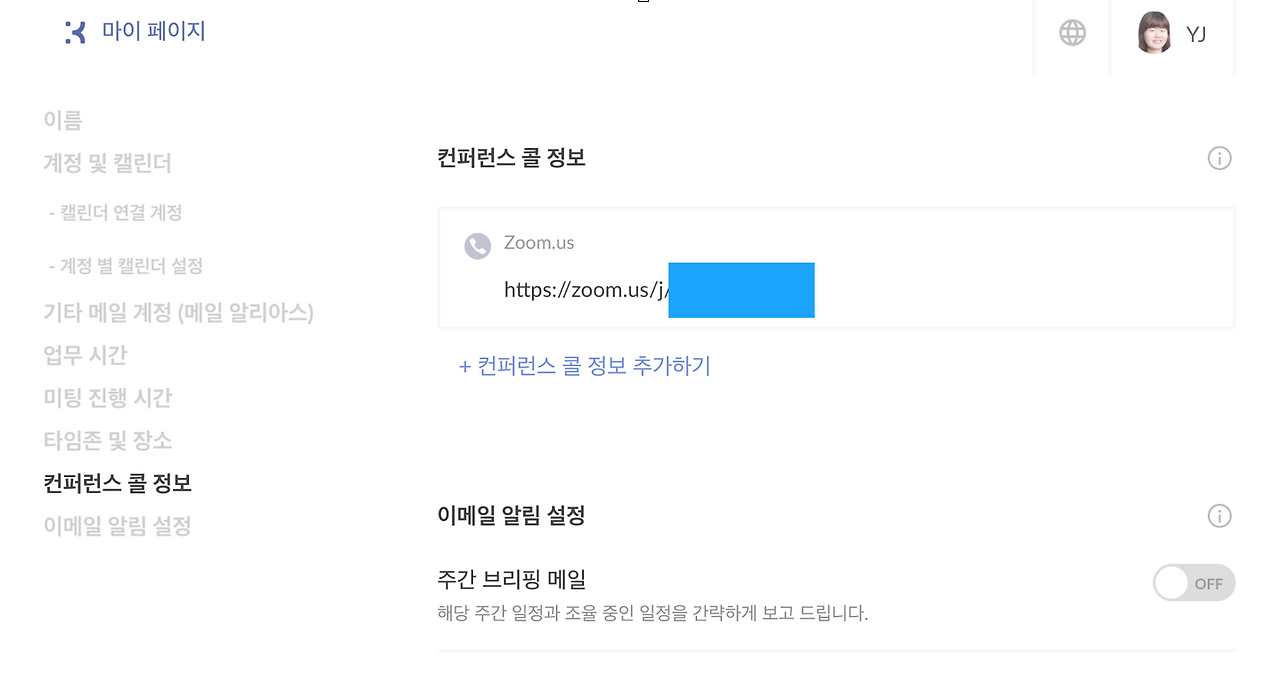Select 미팅 진행 시간 in the sidebar
The height and width of the screenshot is (673, 1280).
pos(107,398)
